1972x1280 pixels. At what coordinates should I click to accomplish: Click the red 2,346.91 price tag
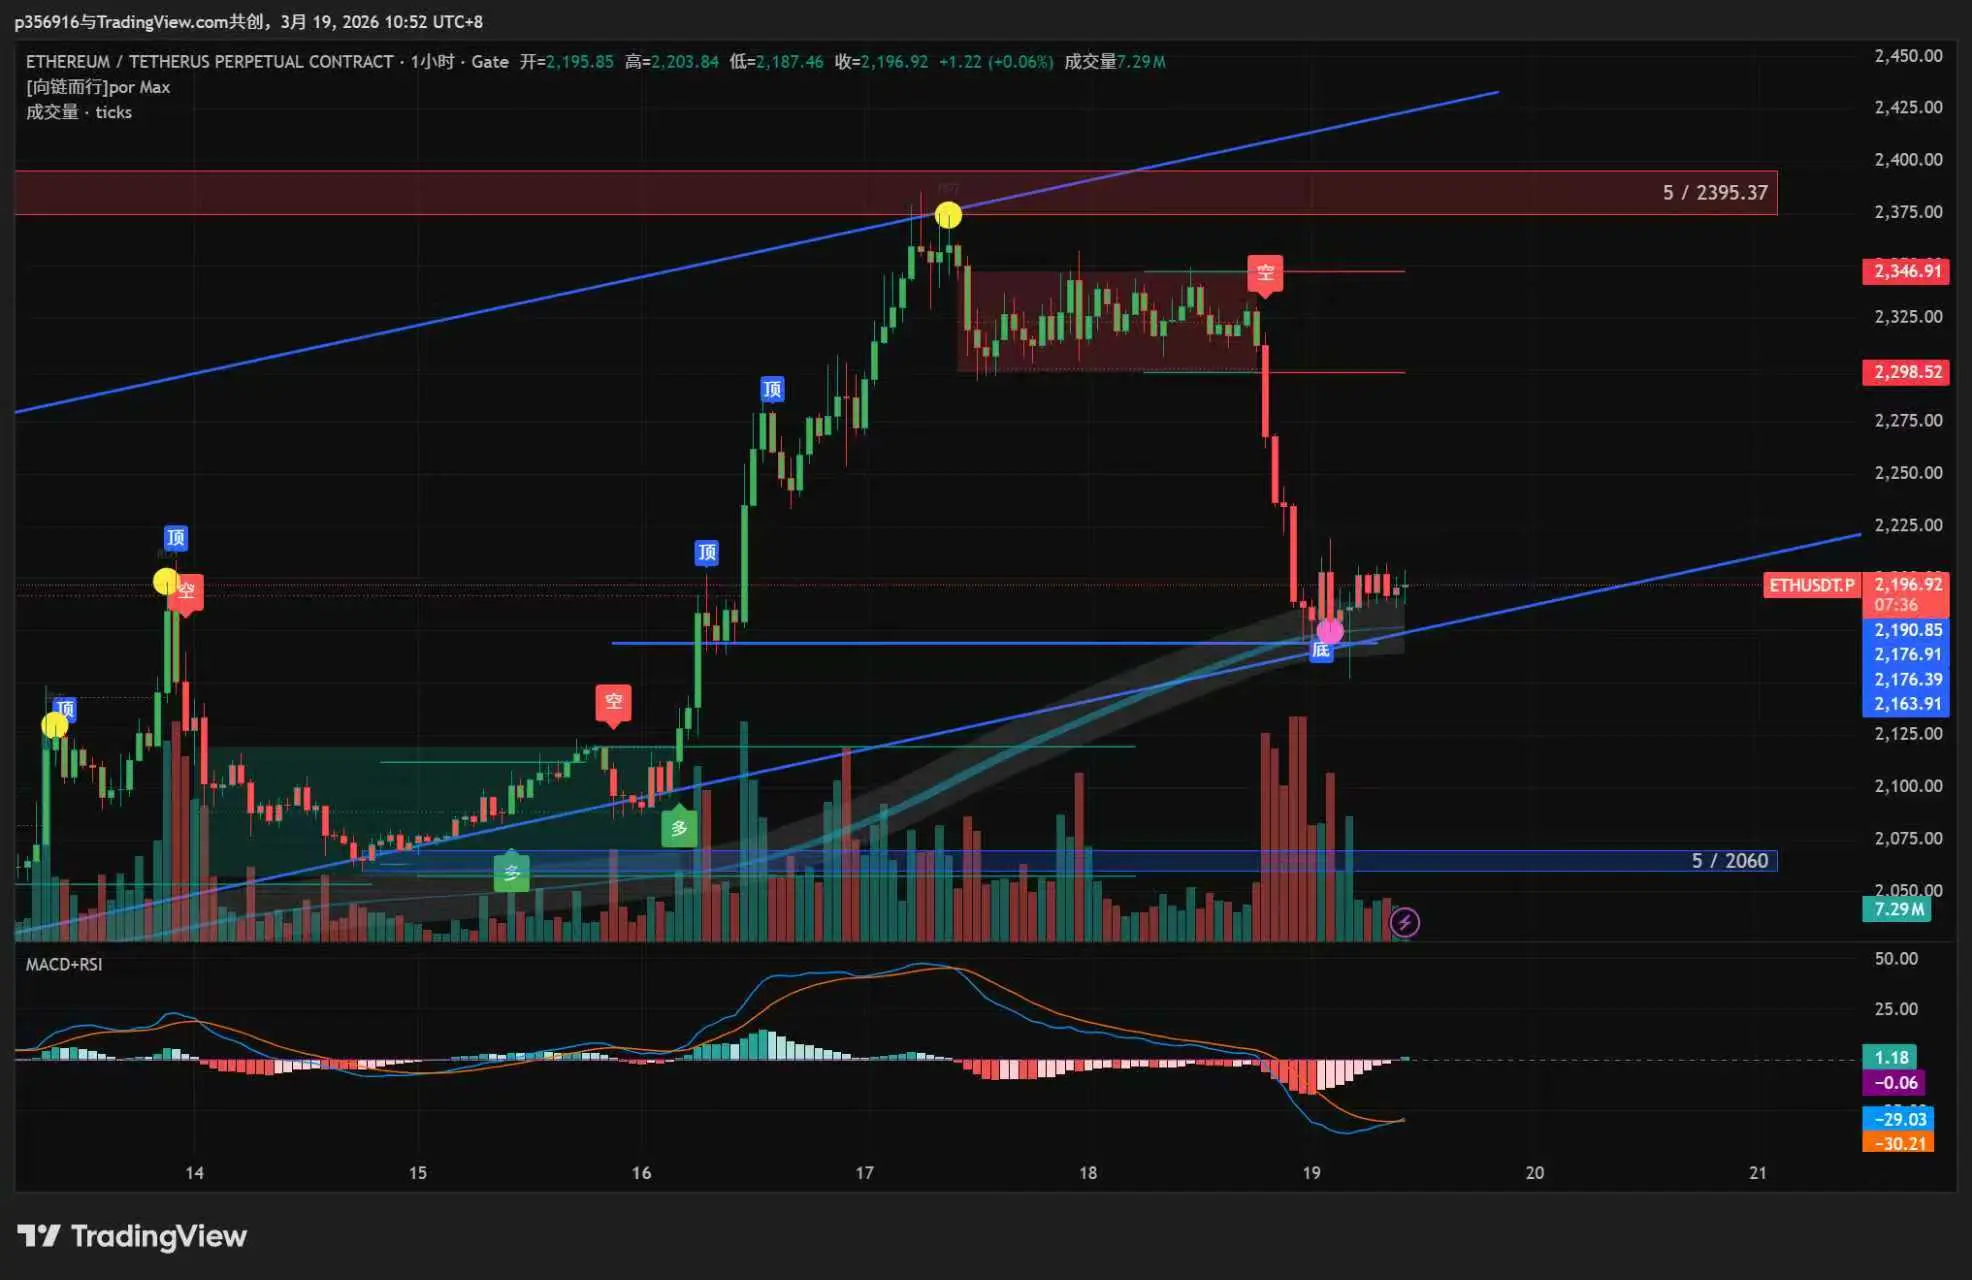tap(1906, 271)
